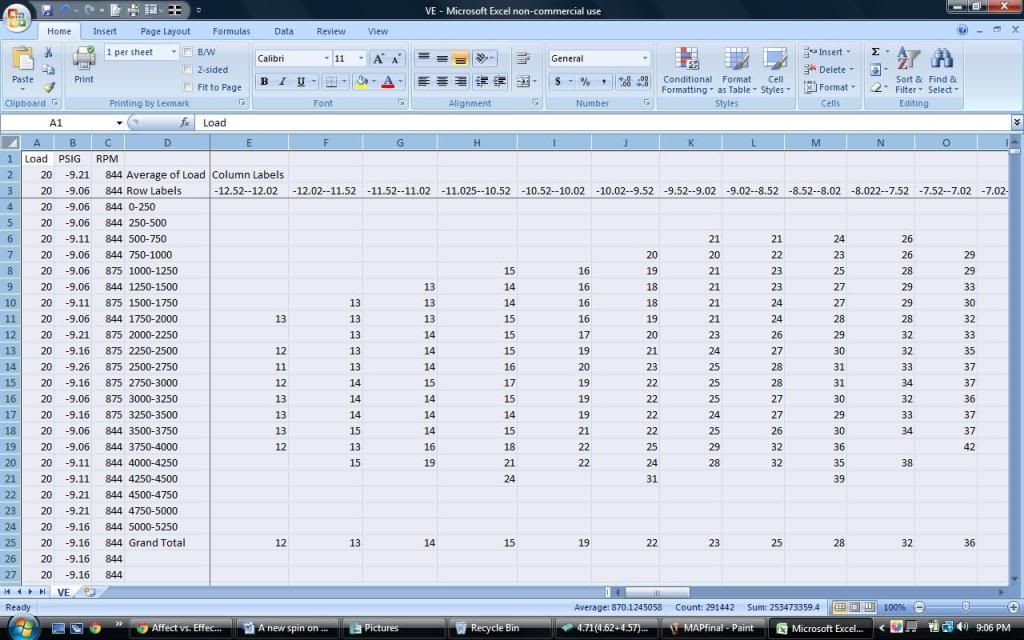
Task: Select the Data ribbon tab
Action: (283, 31)
